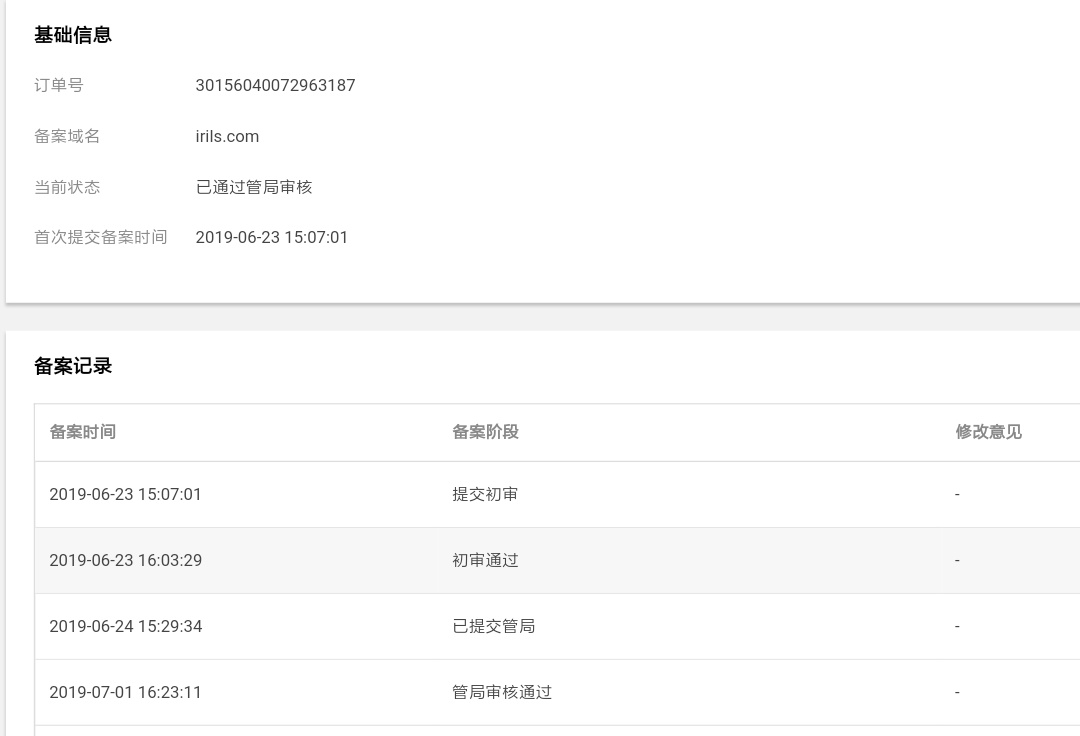Screen dimensions: 1080x736
Task: Click the domain name irils.com
Action: click(227, 136)
